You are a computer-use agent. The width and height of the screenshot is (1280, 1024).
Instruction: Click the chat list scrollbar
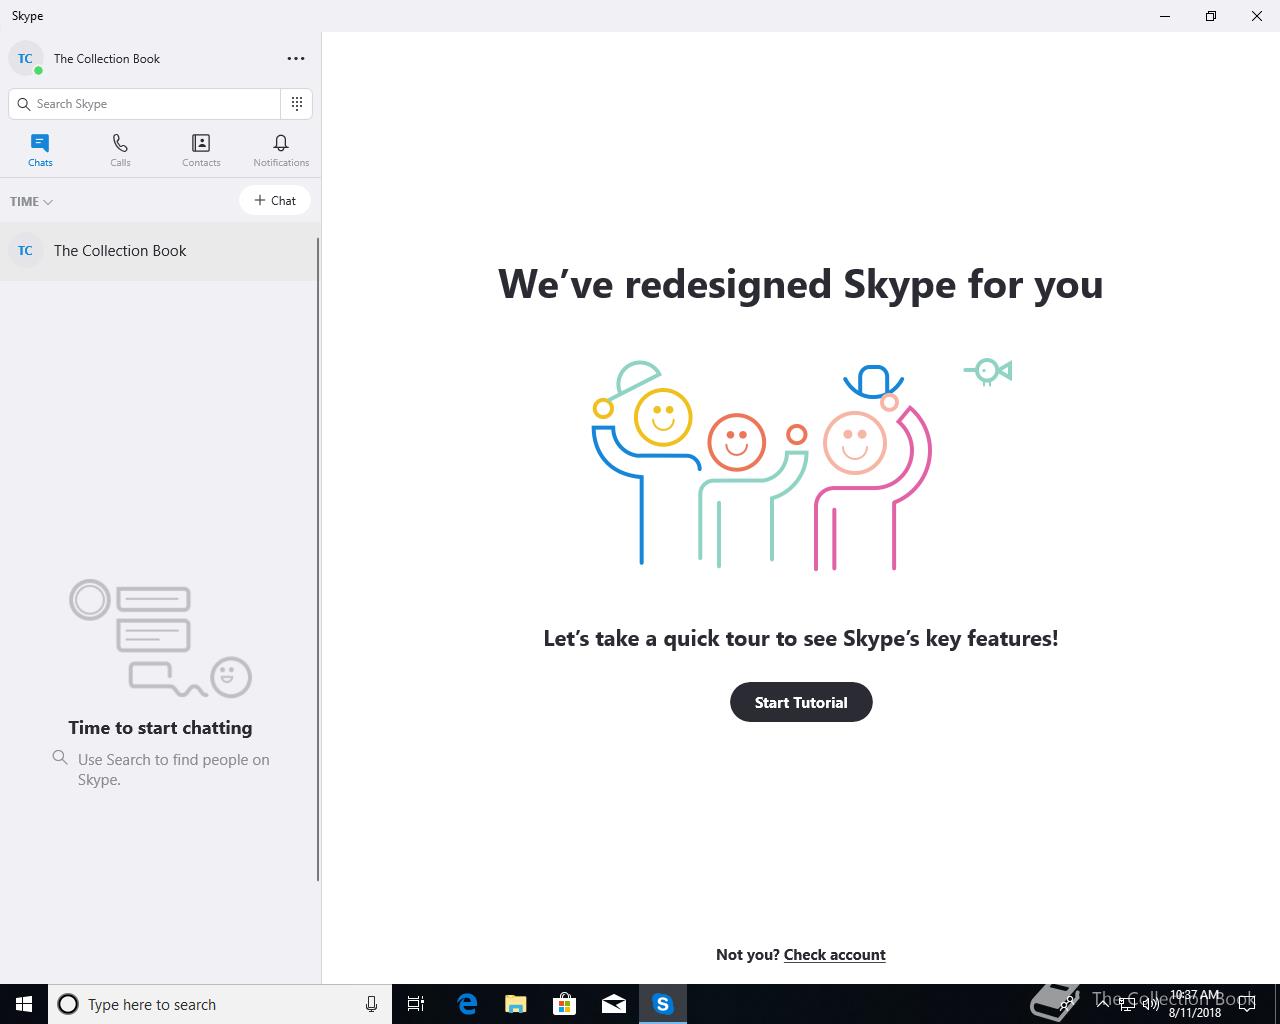tap(318, 560)
